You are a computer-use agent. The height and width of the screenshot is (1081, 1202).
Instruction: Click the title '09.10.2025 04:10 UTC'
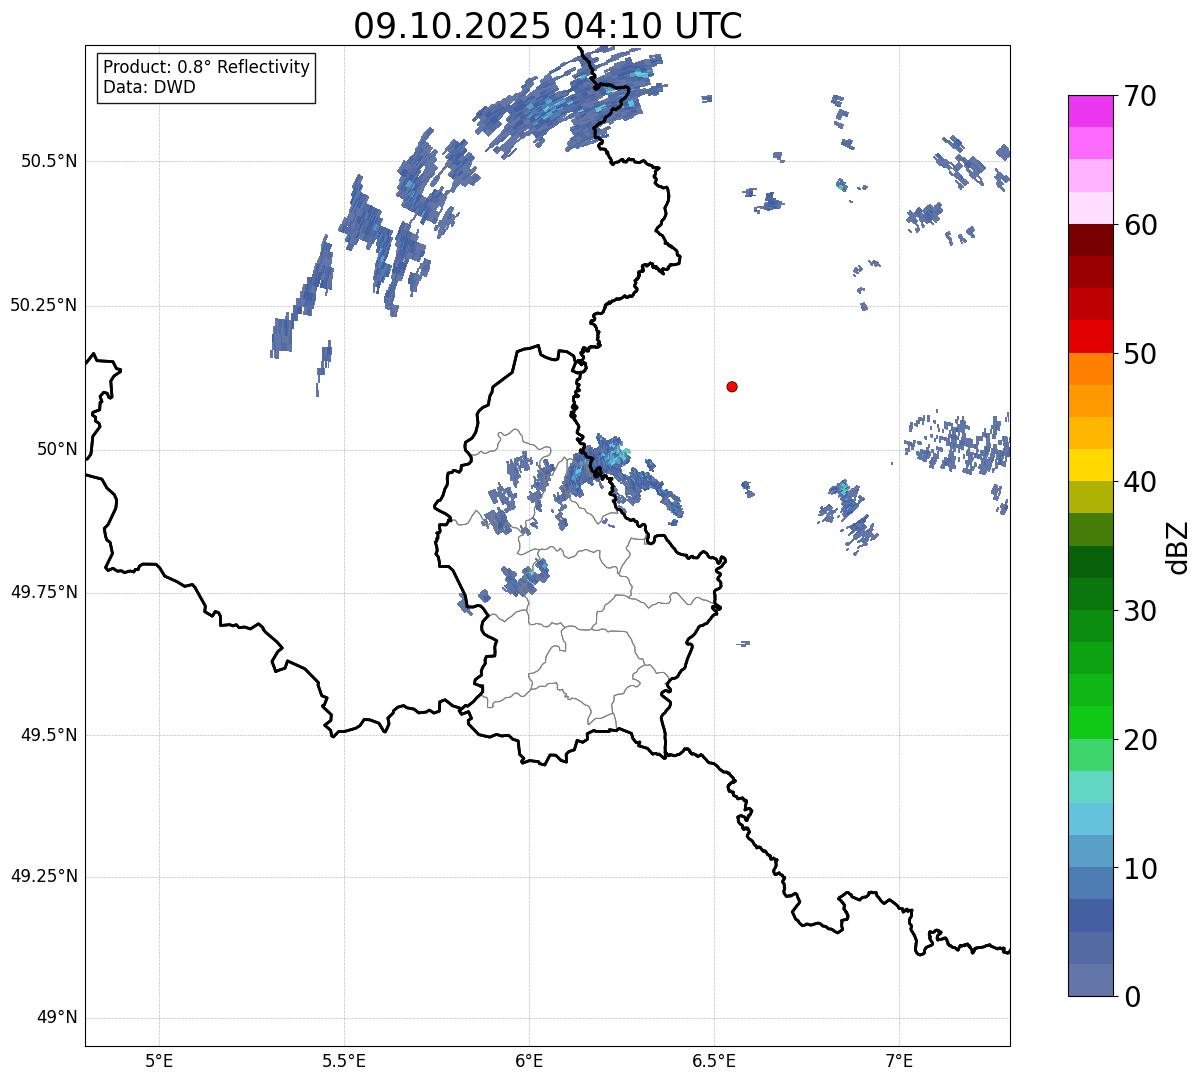[x=548, y=26]
